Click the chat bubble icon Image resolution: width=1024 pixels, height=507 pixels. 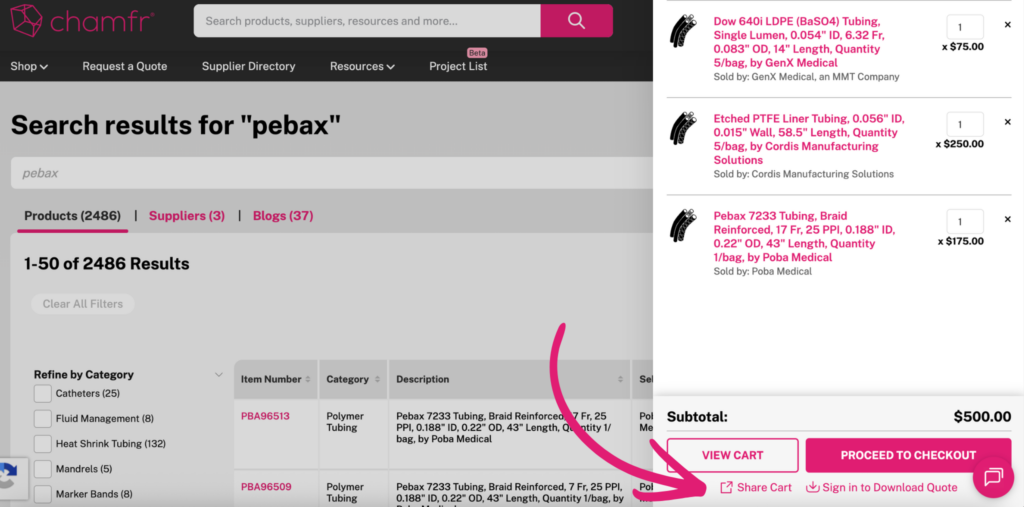(x=993, y=477)
